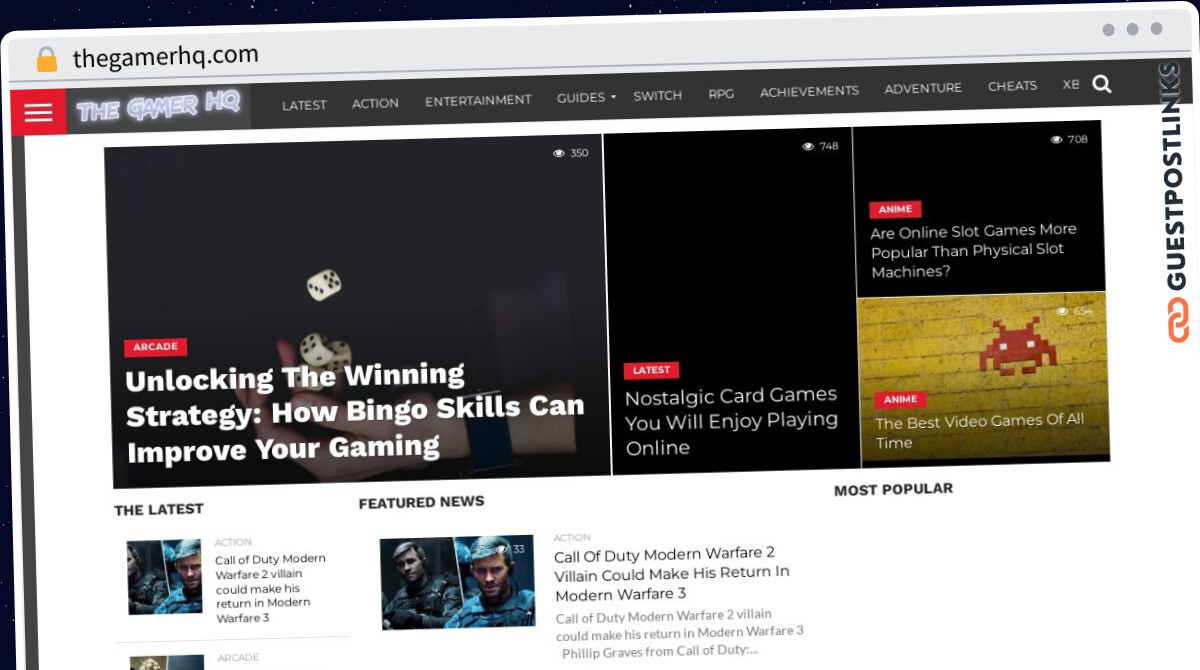
Task: Click the padlock icon beside the URL
Action: [x=47, y=59]
